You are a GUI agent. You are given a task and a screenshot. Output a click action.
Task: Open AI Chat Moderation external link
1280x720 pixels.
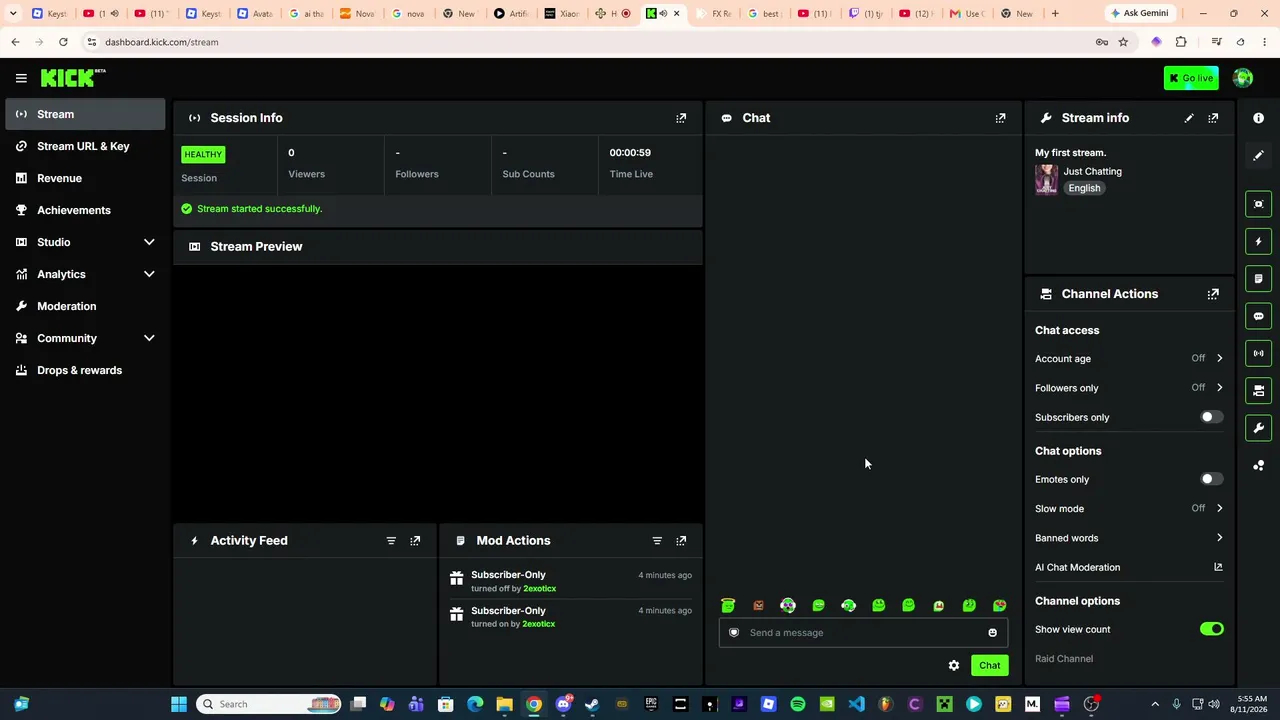tap(1218, 567)
